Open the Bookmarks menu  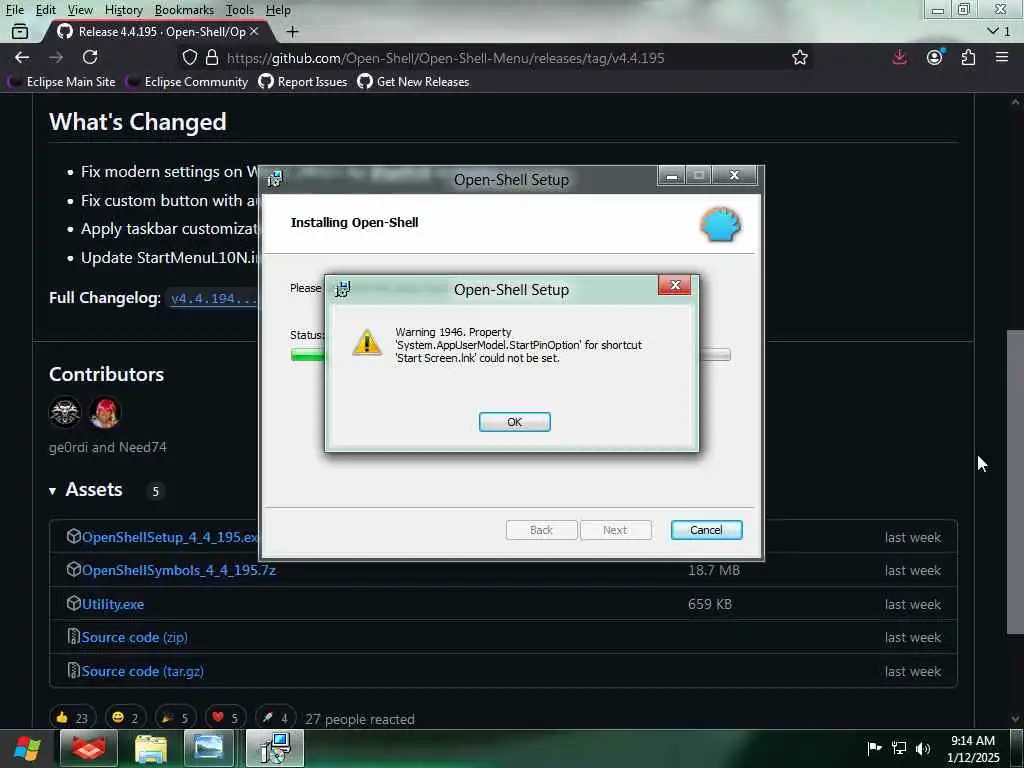click(184, 10)
